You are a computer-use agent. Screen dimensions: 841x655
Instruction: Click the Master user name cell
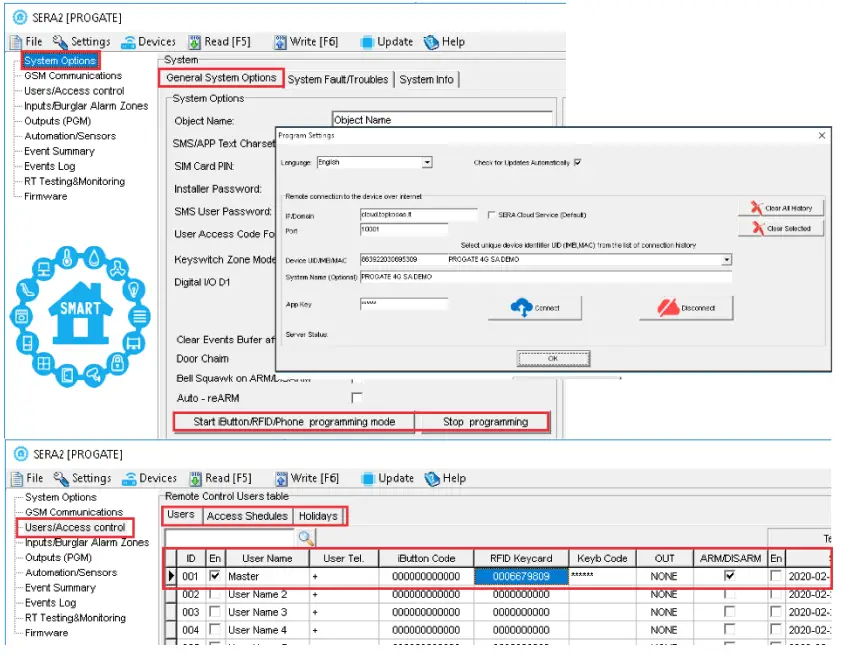[x=267, y=576]
